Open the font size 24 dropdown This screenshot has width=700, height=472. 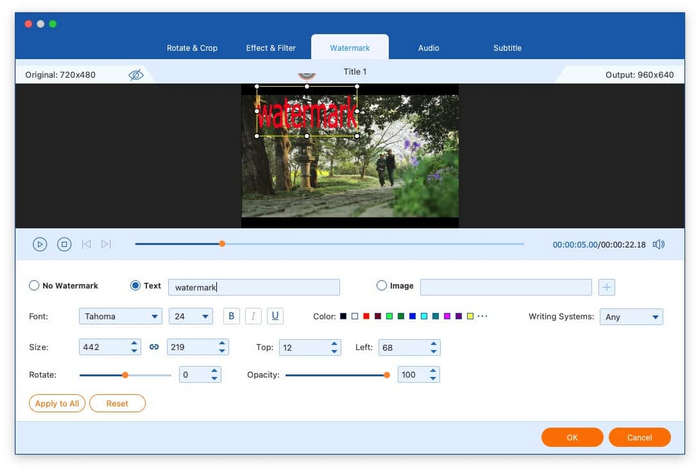(x=190, y=317)
